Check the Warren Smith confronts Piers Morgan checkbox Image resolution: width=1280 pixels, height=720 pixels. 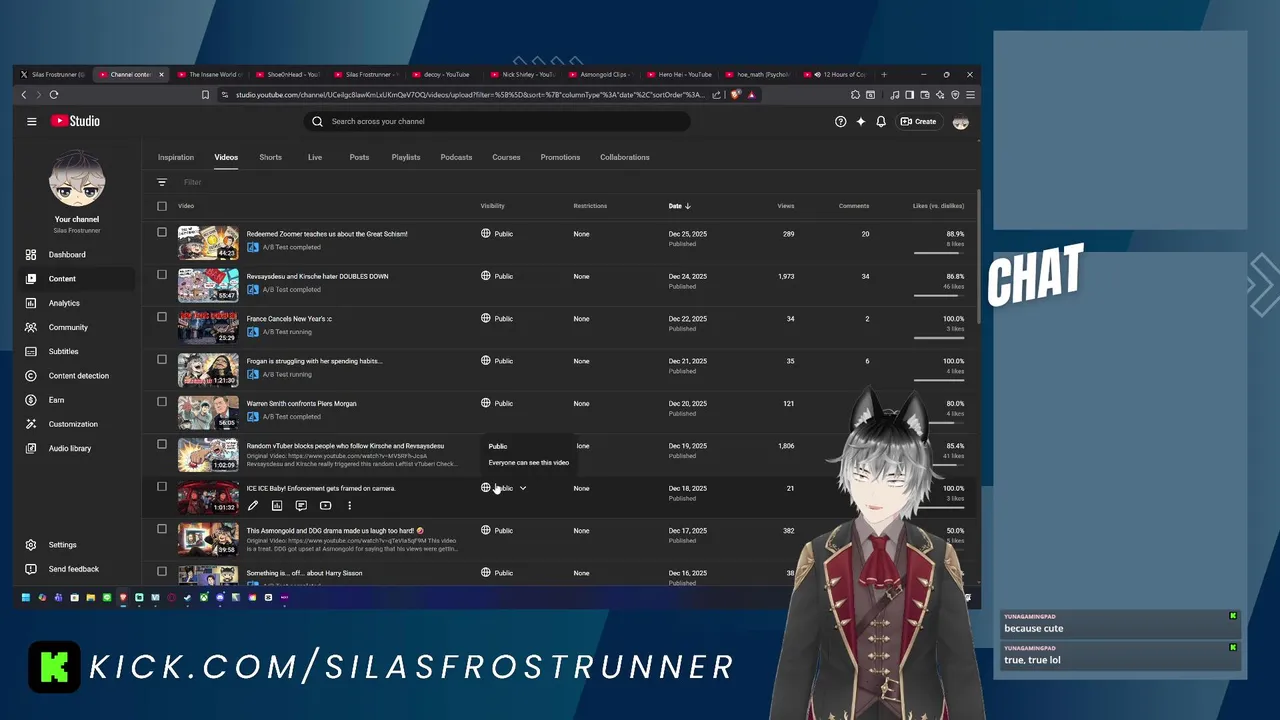pos(162,402)
